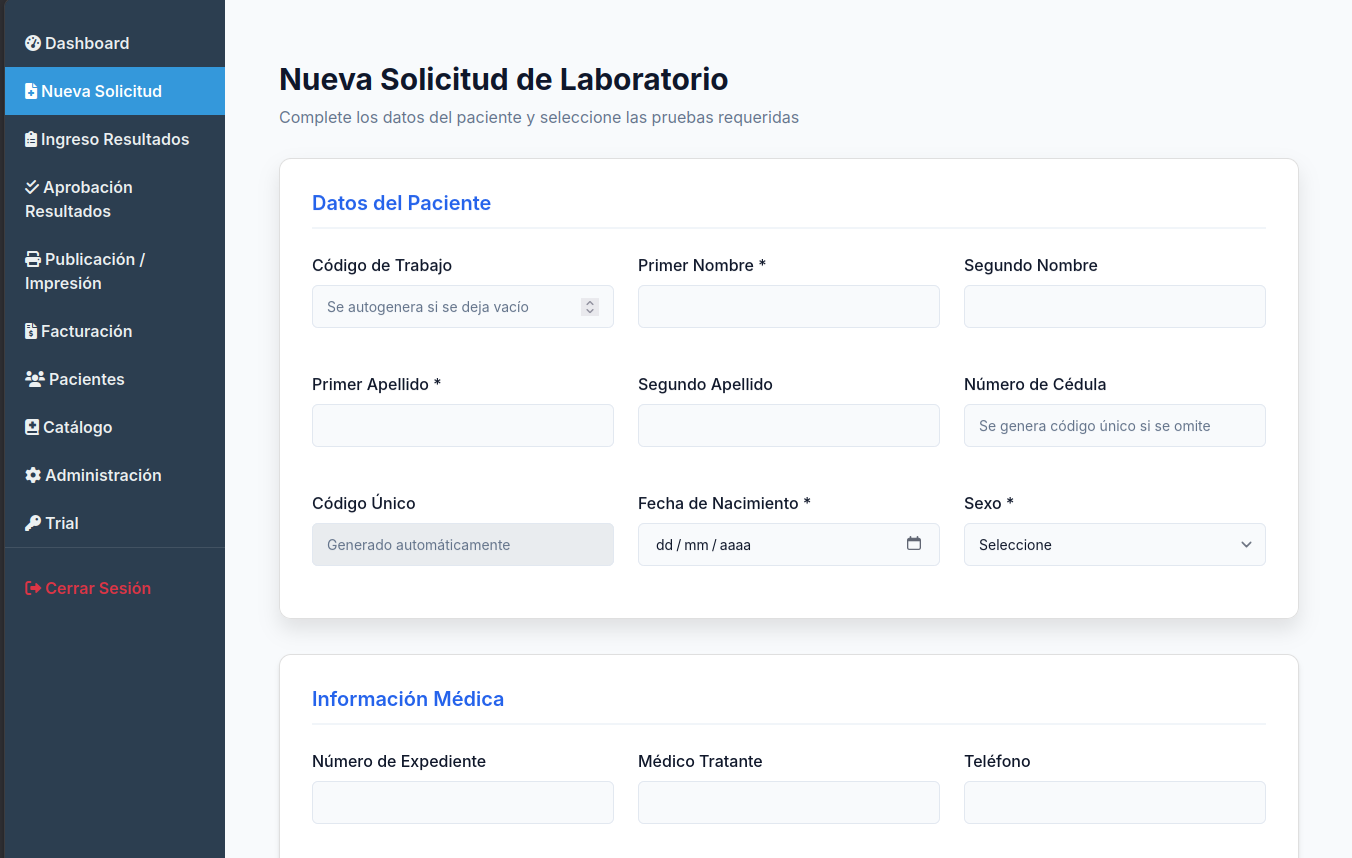Viewport: 1352px width, 858px height.
Task: Click the Nueva Solicitud de Laboratorio title
Action: (503, 78)
